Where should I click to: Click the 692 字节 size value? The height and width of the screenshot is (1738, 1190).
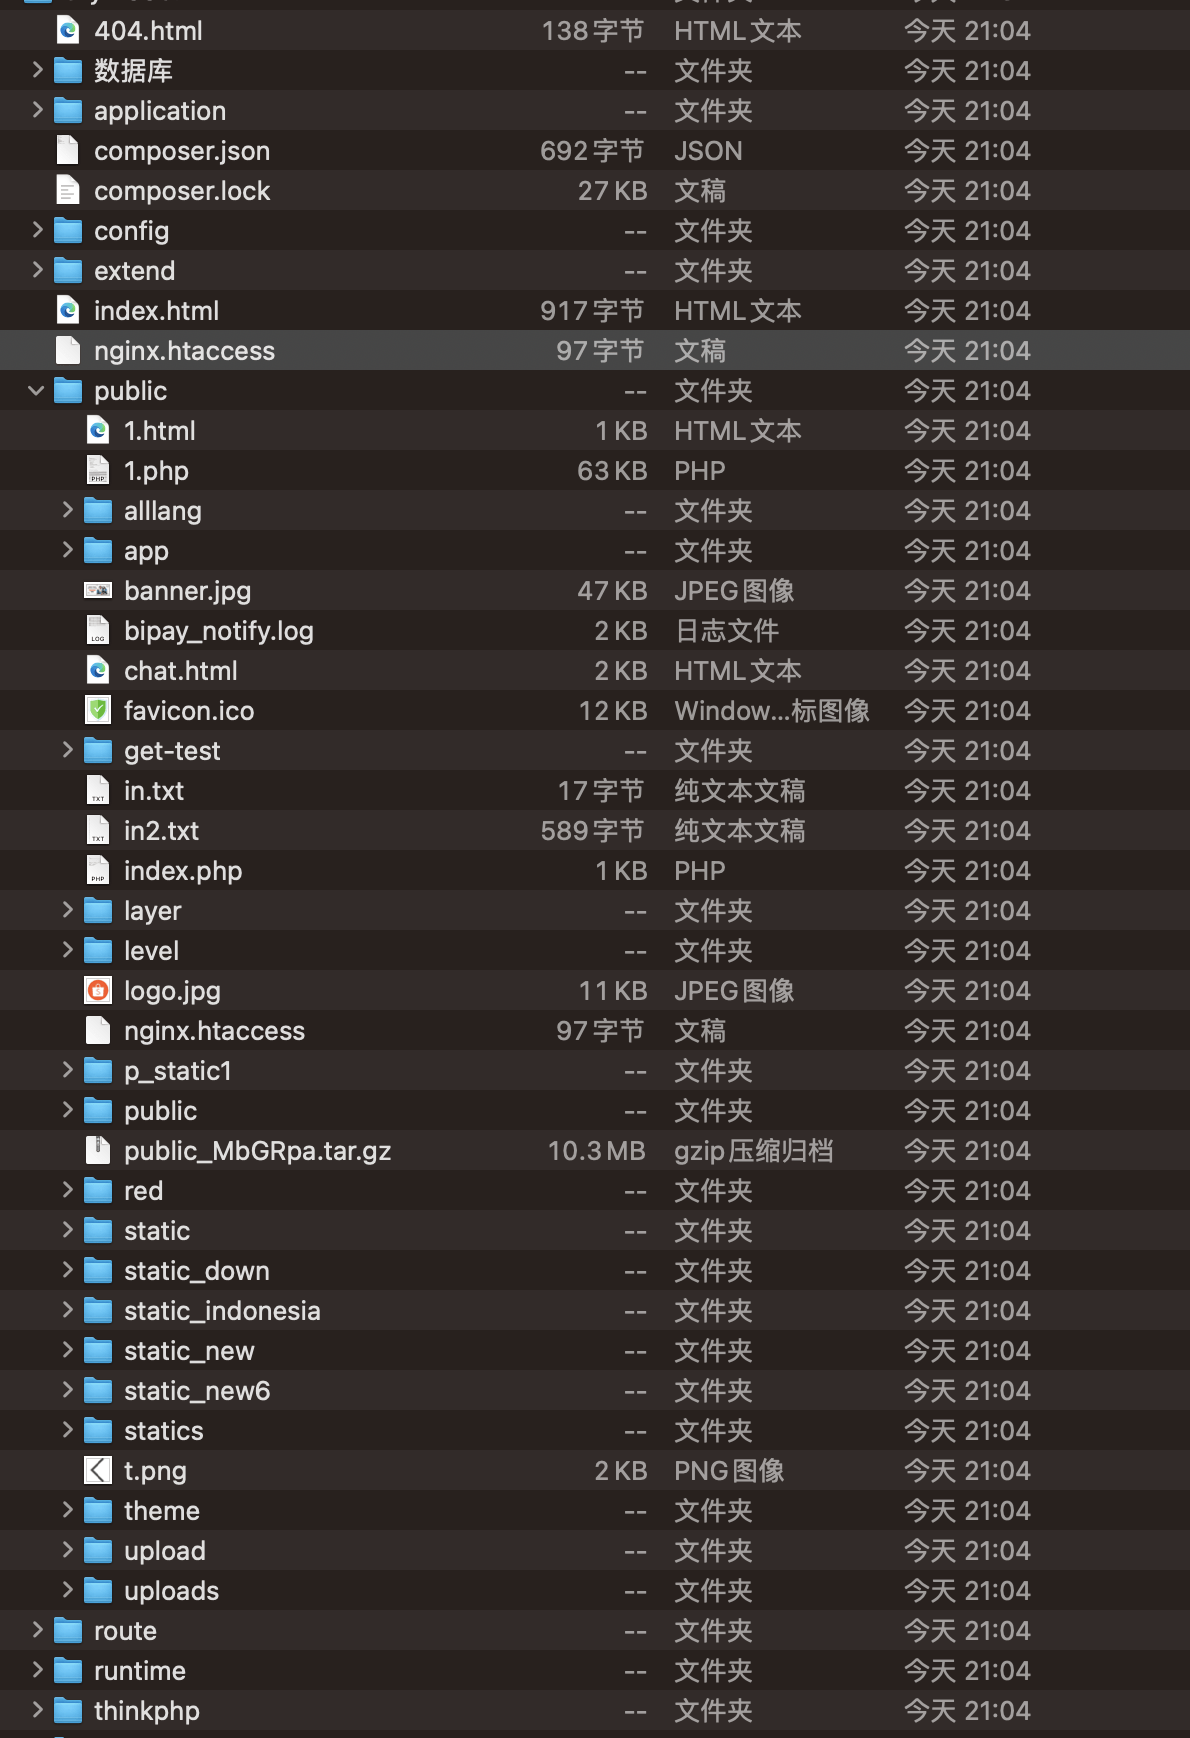(592, 151)
